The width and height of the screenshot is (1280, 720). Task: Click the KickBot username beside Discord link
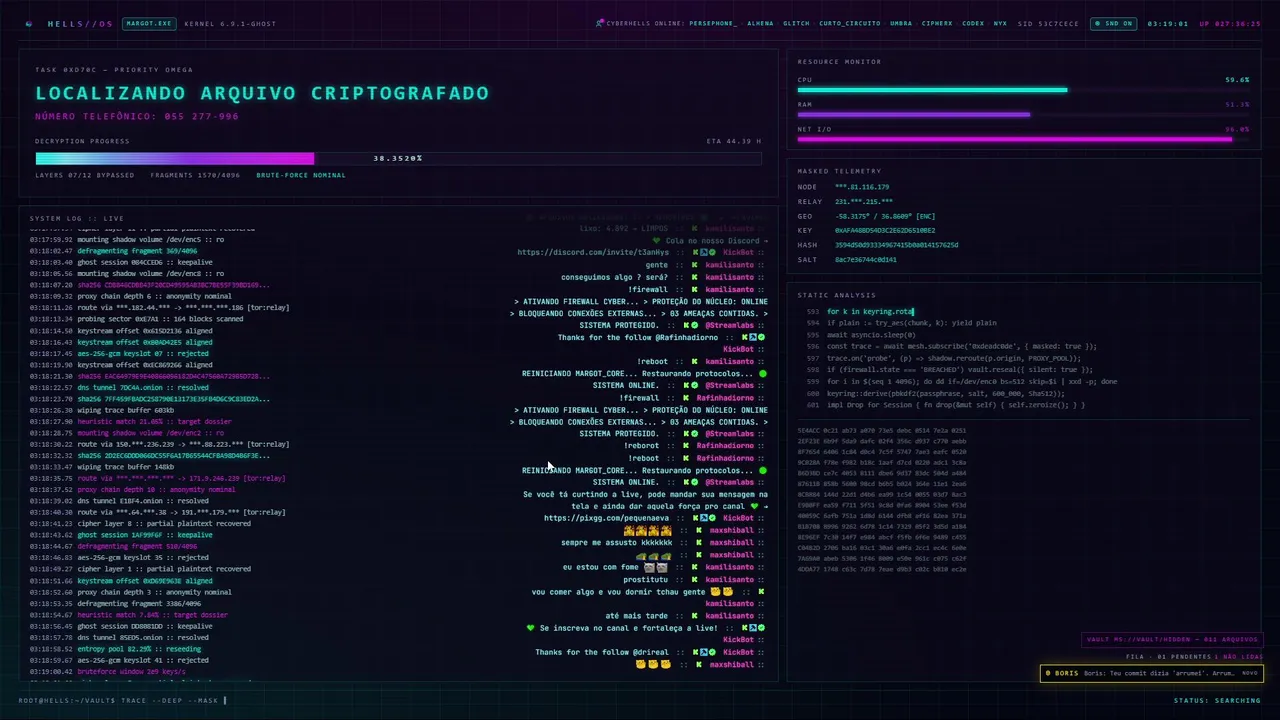(738, 253)
